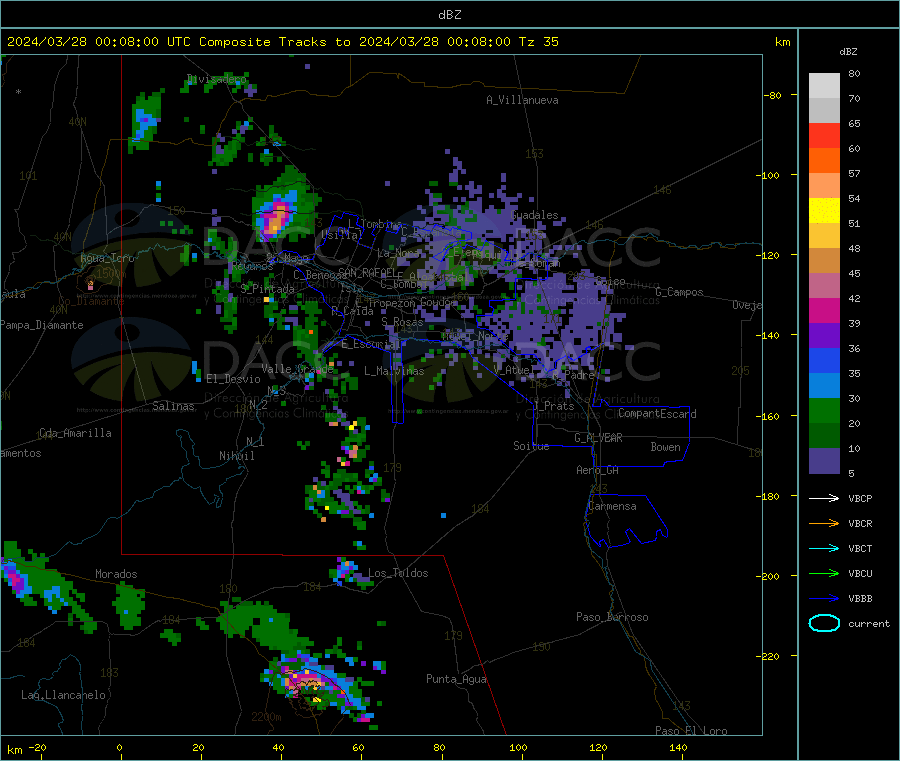Click the 'G_Campos' map label
The image size is (900, 761).
[679, 292]
